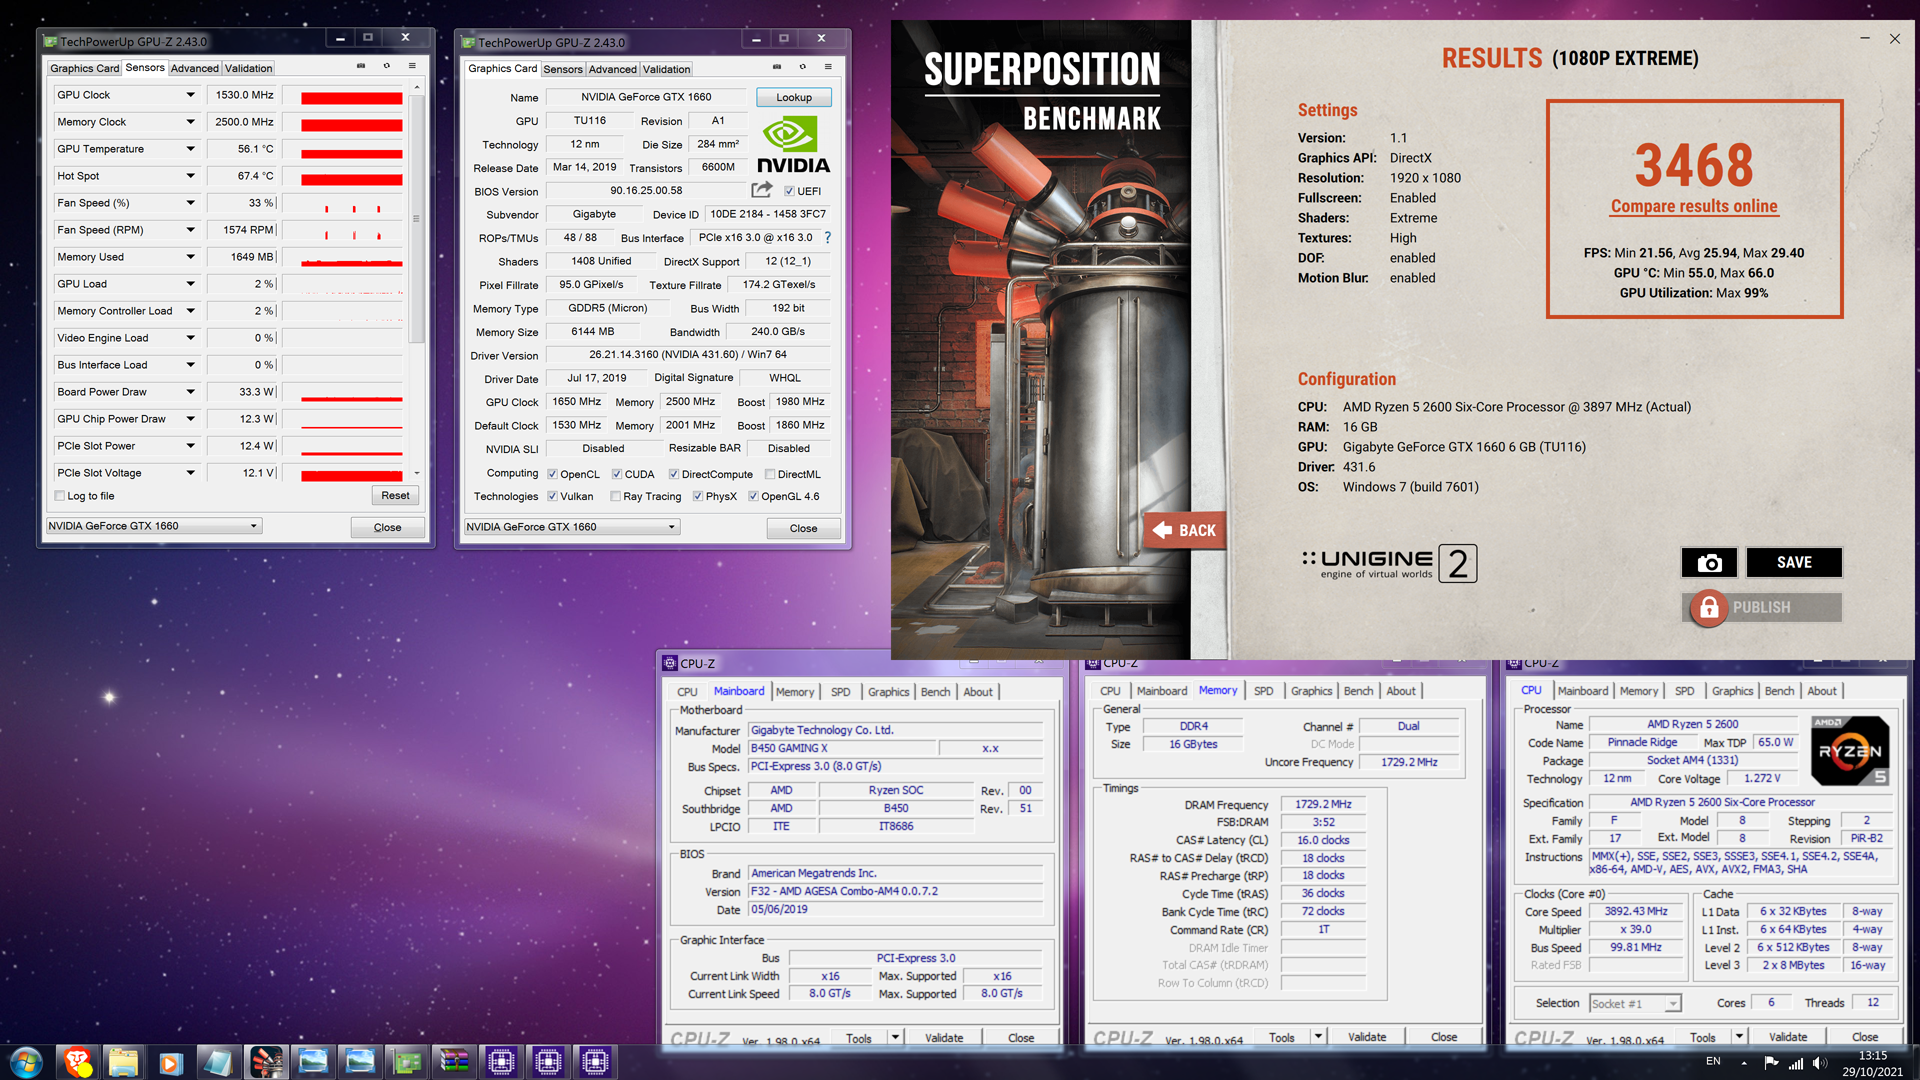Click Validate in the CPU-Z Mainboard window
The image size is (1920, 1080).
pos(944,1037)
